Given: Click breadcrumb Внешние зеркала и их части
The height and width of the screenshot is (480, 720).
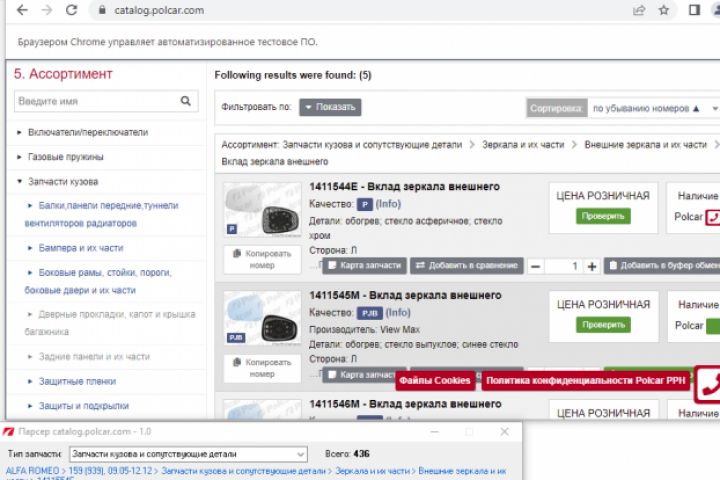Looking at the screenshot, I should tap(645, 145).
